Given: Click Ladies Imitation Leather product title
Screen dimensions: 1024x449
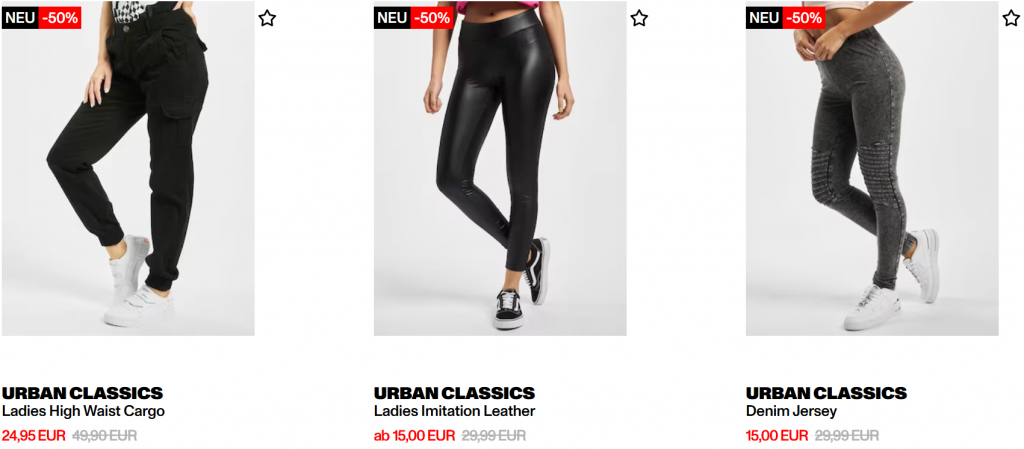Looking at the screenshot, I should [455, 411].
